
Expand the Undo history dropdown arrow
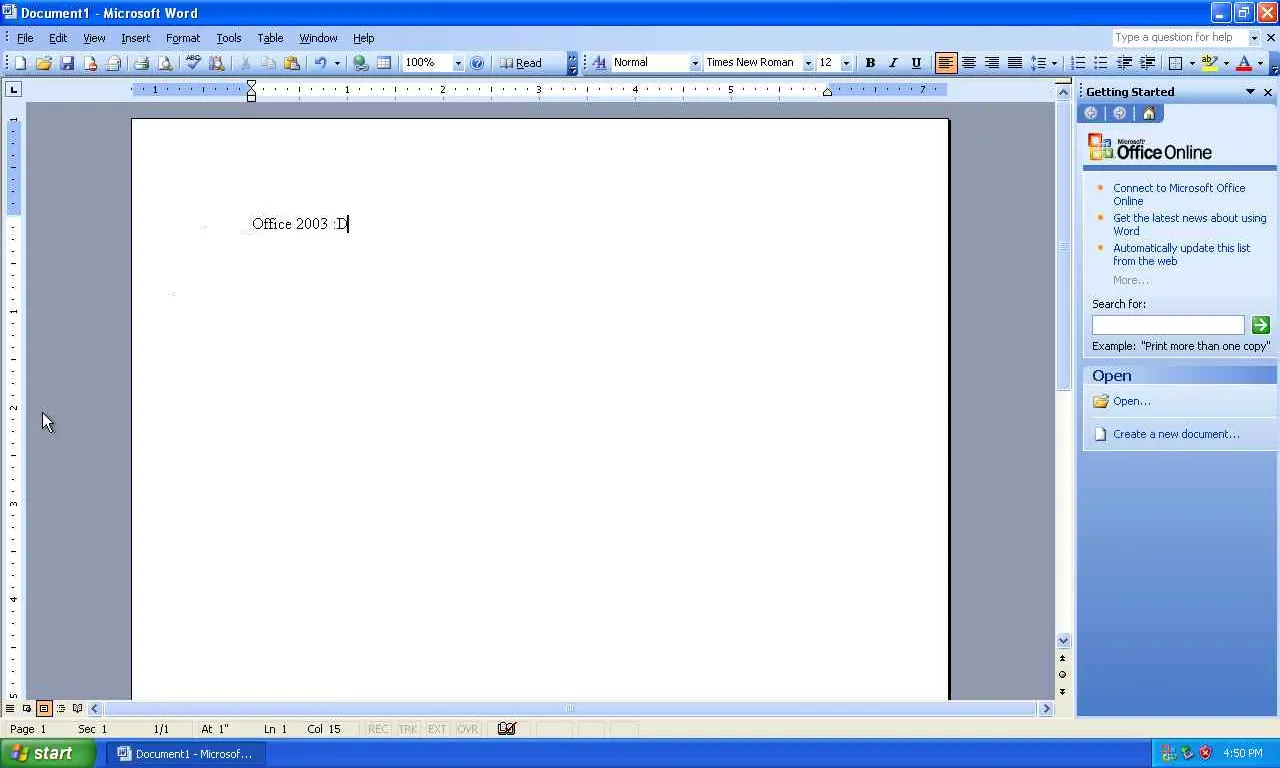click(337, 63)
